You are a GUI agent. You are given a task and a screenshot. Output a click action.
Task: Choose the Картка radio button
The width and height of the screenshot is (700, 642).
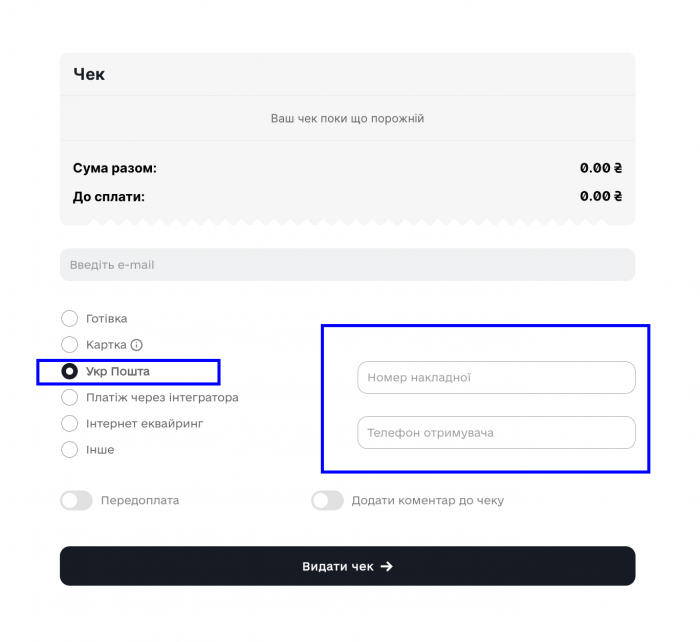coord(70,345)
